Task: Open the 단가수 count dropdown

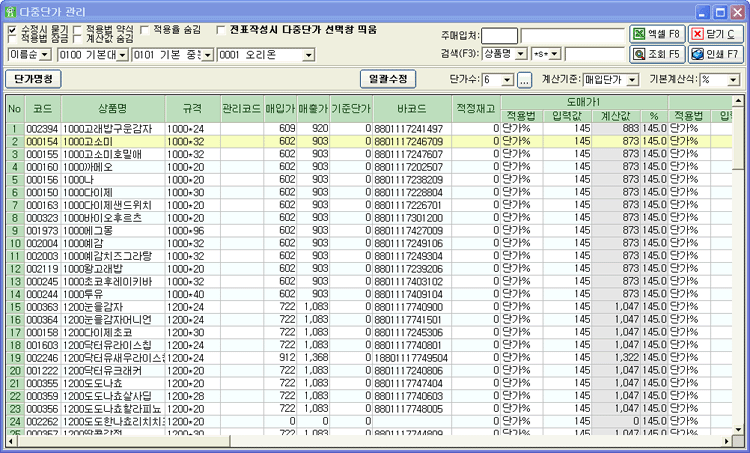Action: pos(507,80)
